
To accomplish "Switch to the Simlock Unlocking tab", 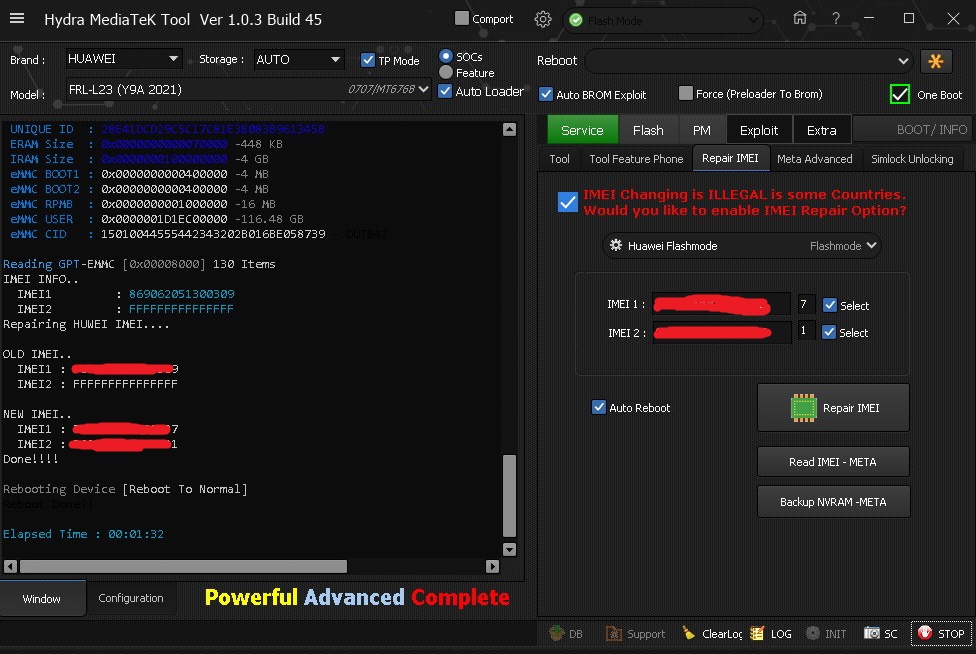I will (911, 158).
